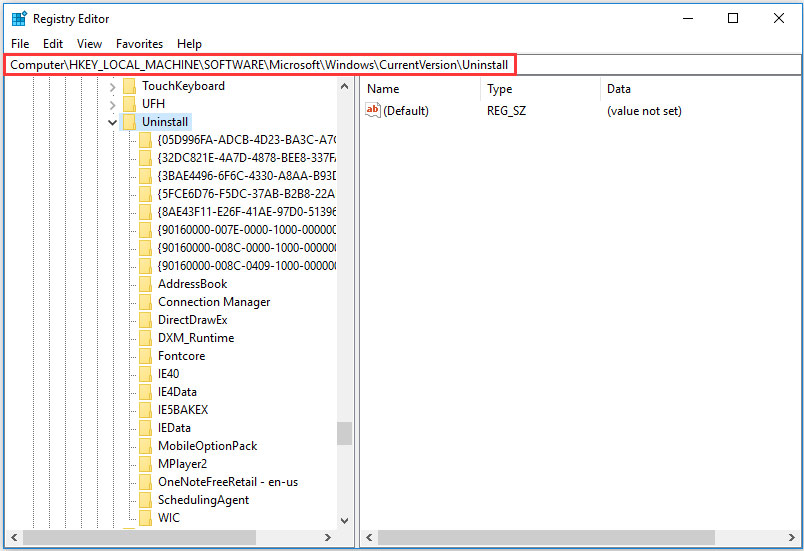This screenshot has width=804, height=551.
Task: Click folder icon of {8AE43F11-E26F key
Action: pos(146,212)
